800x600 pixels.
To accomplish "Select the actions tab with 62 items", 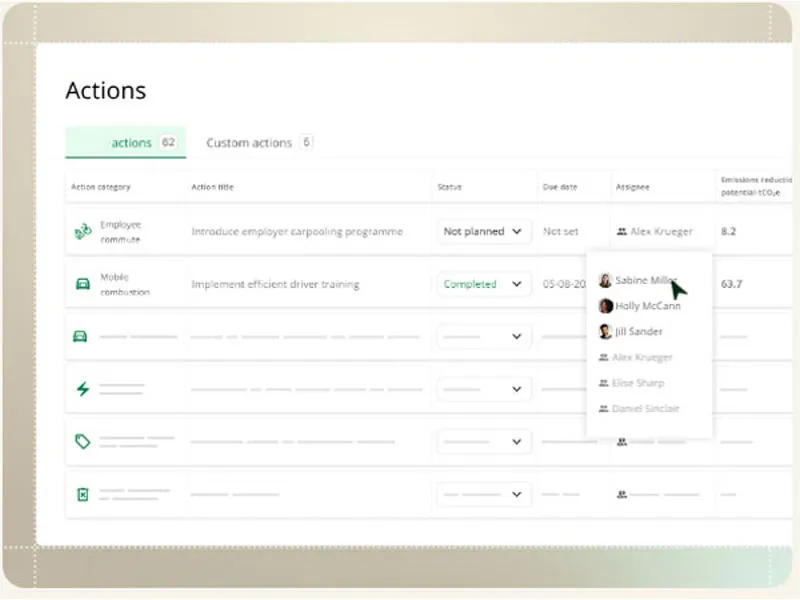I will 130,143.
